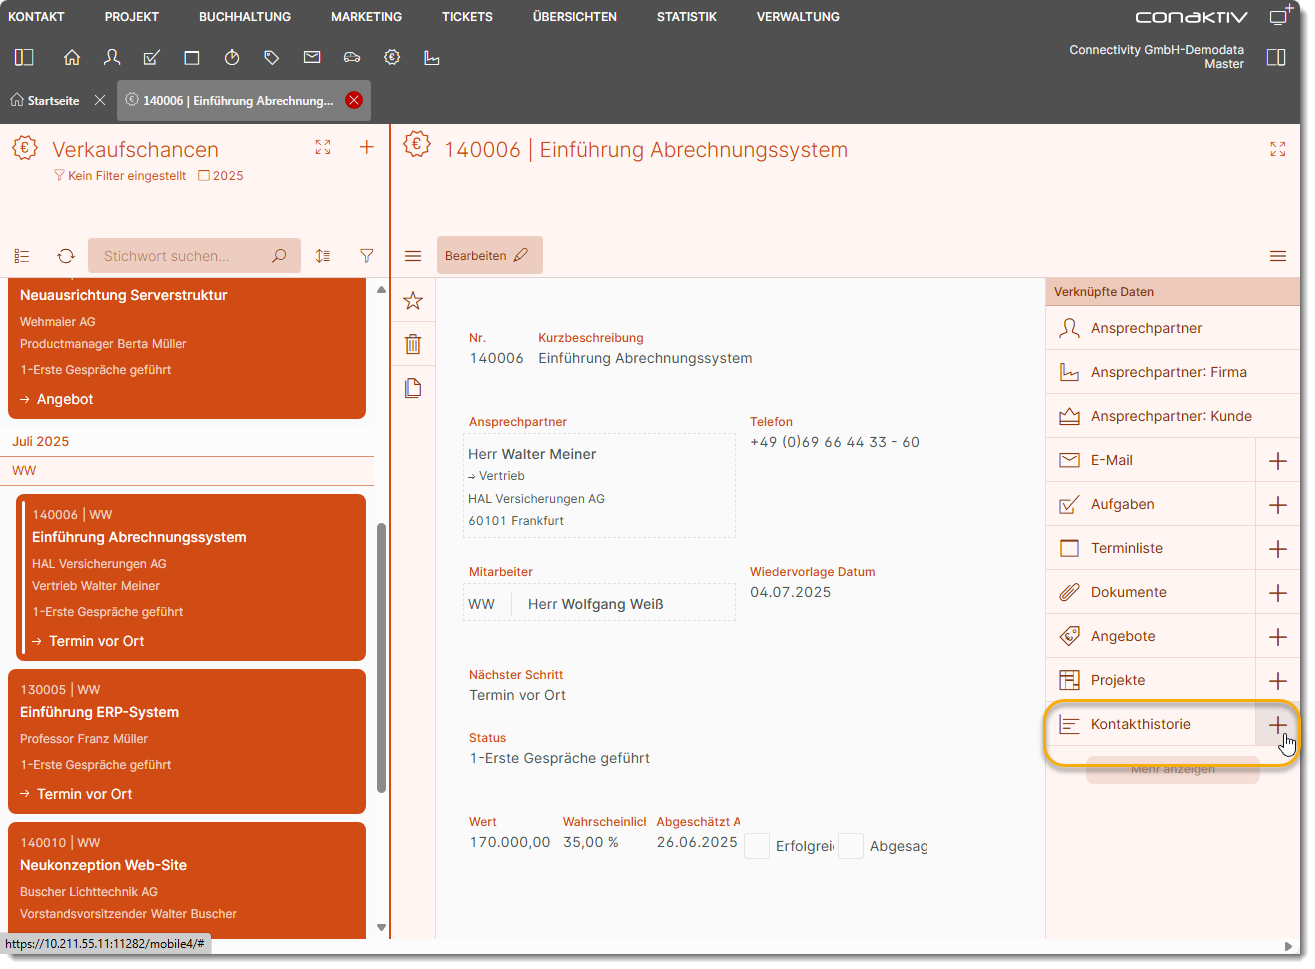Open the sort order dropdown in list
The image size is (1315, 969).
point(323,256)
